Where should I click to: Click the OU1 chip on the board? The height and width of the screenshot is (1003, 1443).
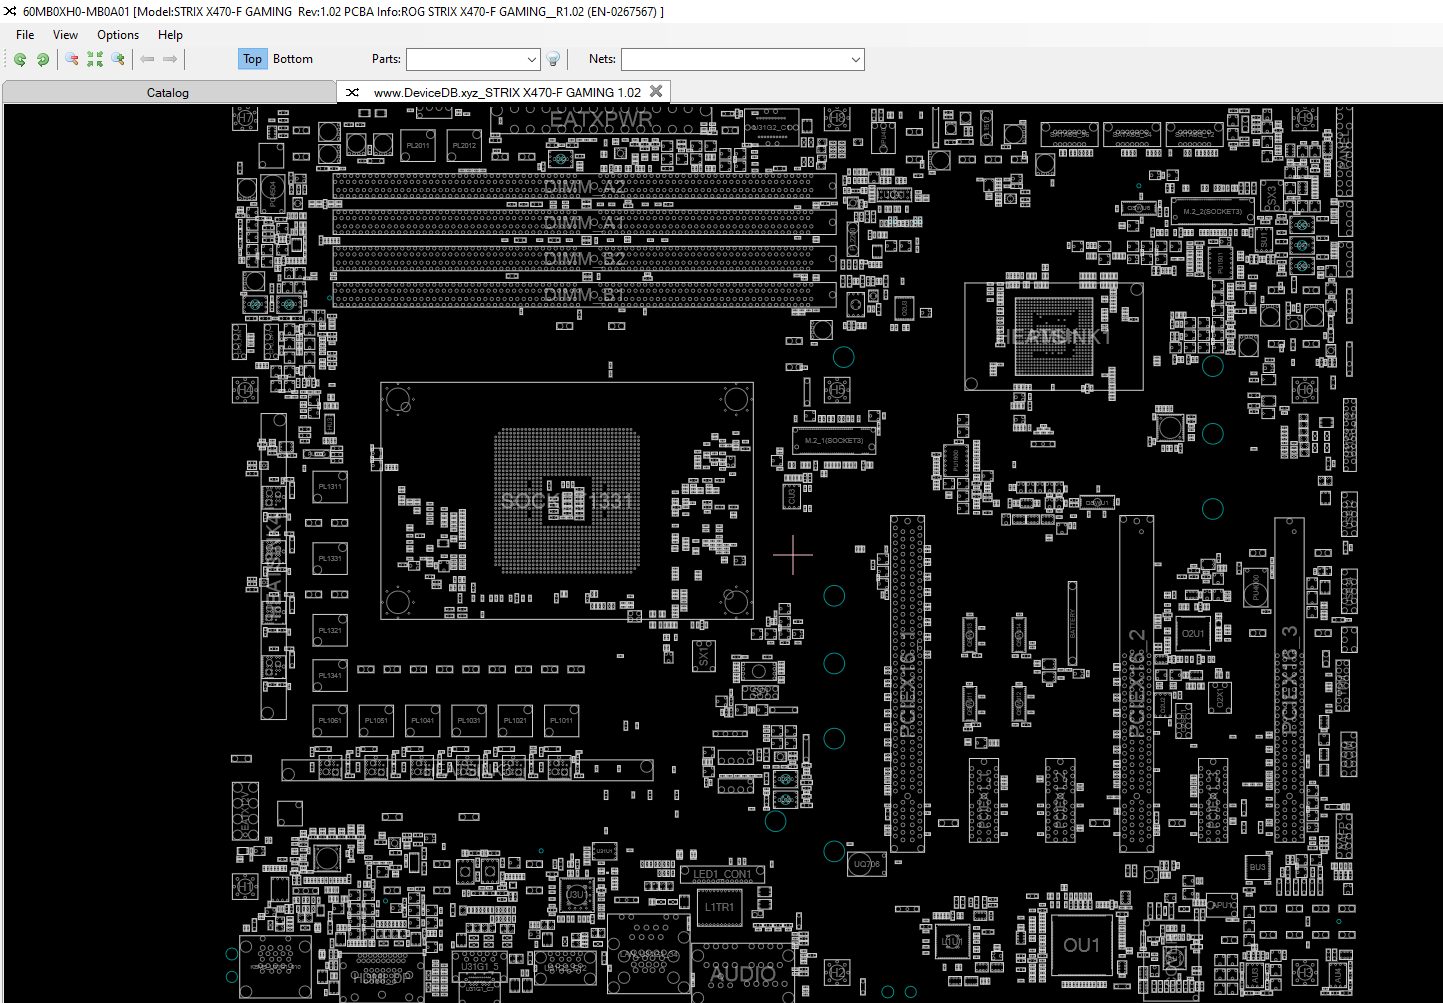coord(1081,945)
